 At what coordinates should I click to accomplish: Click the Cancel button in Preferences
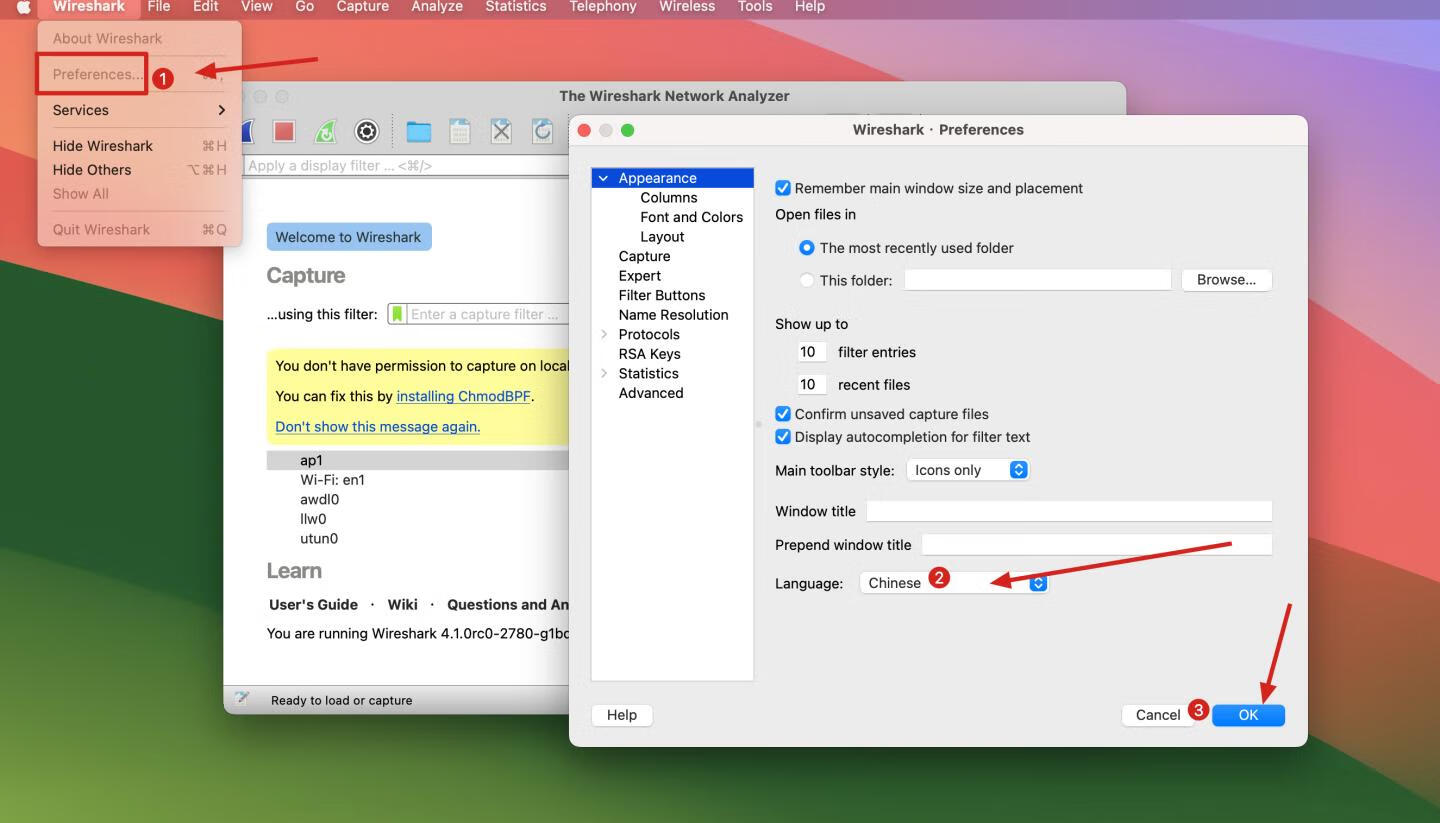pyautogui.click(x=1158, y=715)
